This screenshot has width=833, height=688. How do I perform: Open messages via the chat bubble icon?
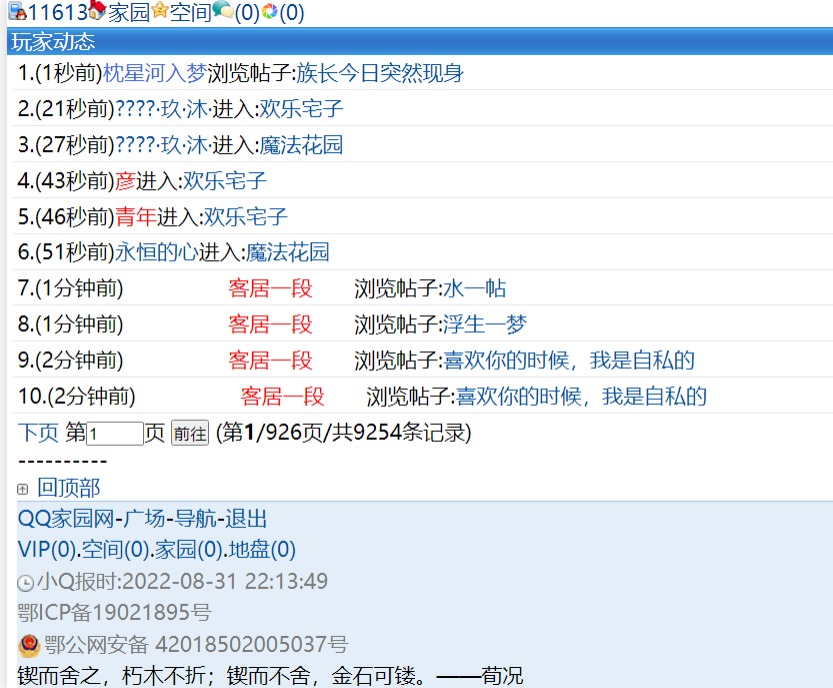pyautogui.click(x=222, y=11)
